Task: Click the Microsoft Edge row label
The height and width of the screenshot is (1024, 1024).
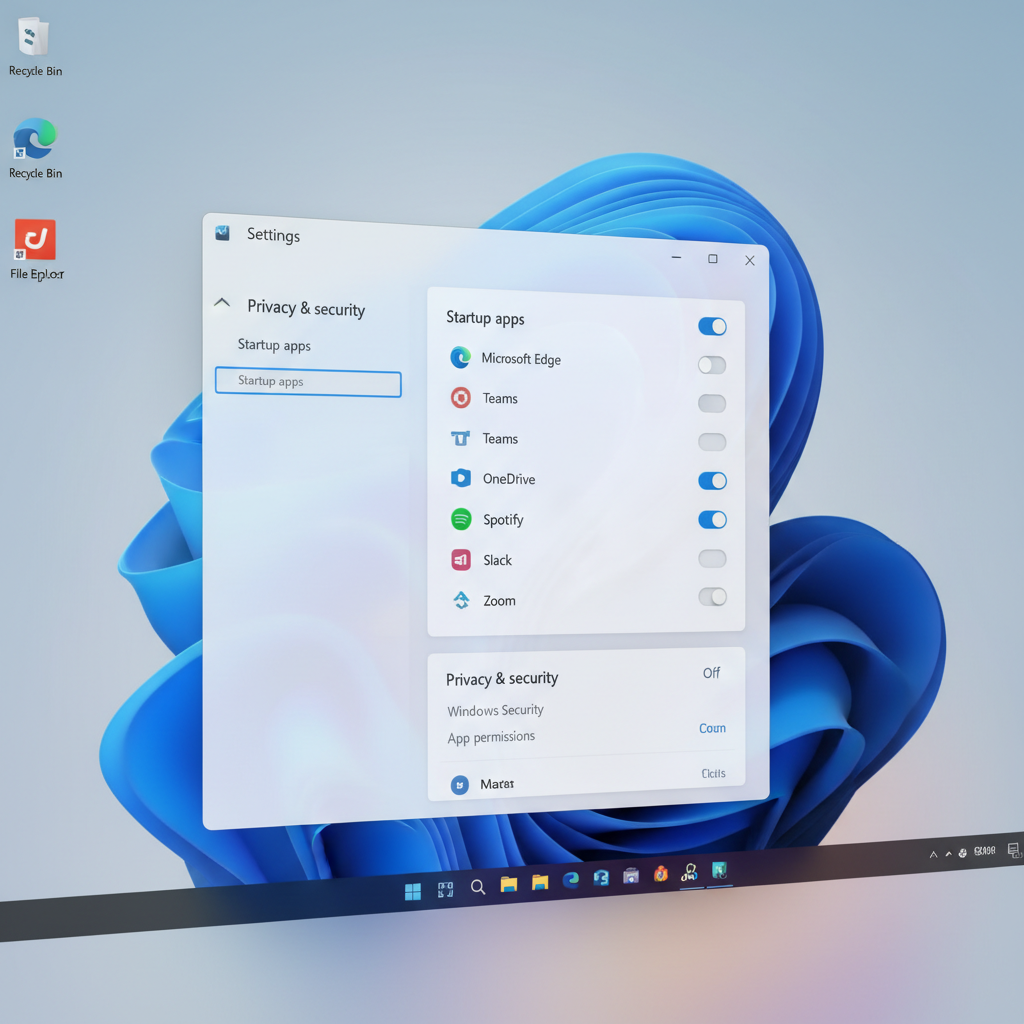Action: (x=521, y=359)
